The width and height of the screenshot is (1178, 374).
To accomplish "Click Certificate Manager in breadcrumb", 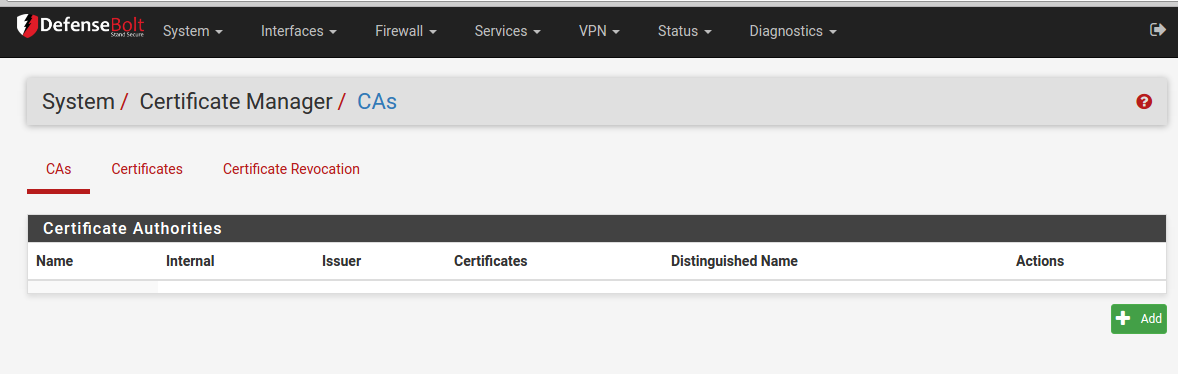I will tap(236, 101).
